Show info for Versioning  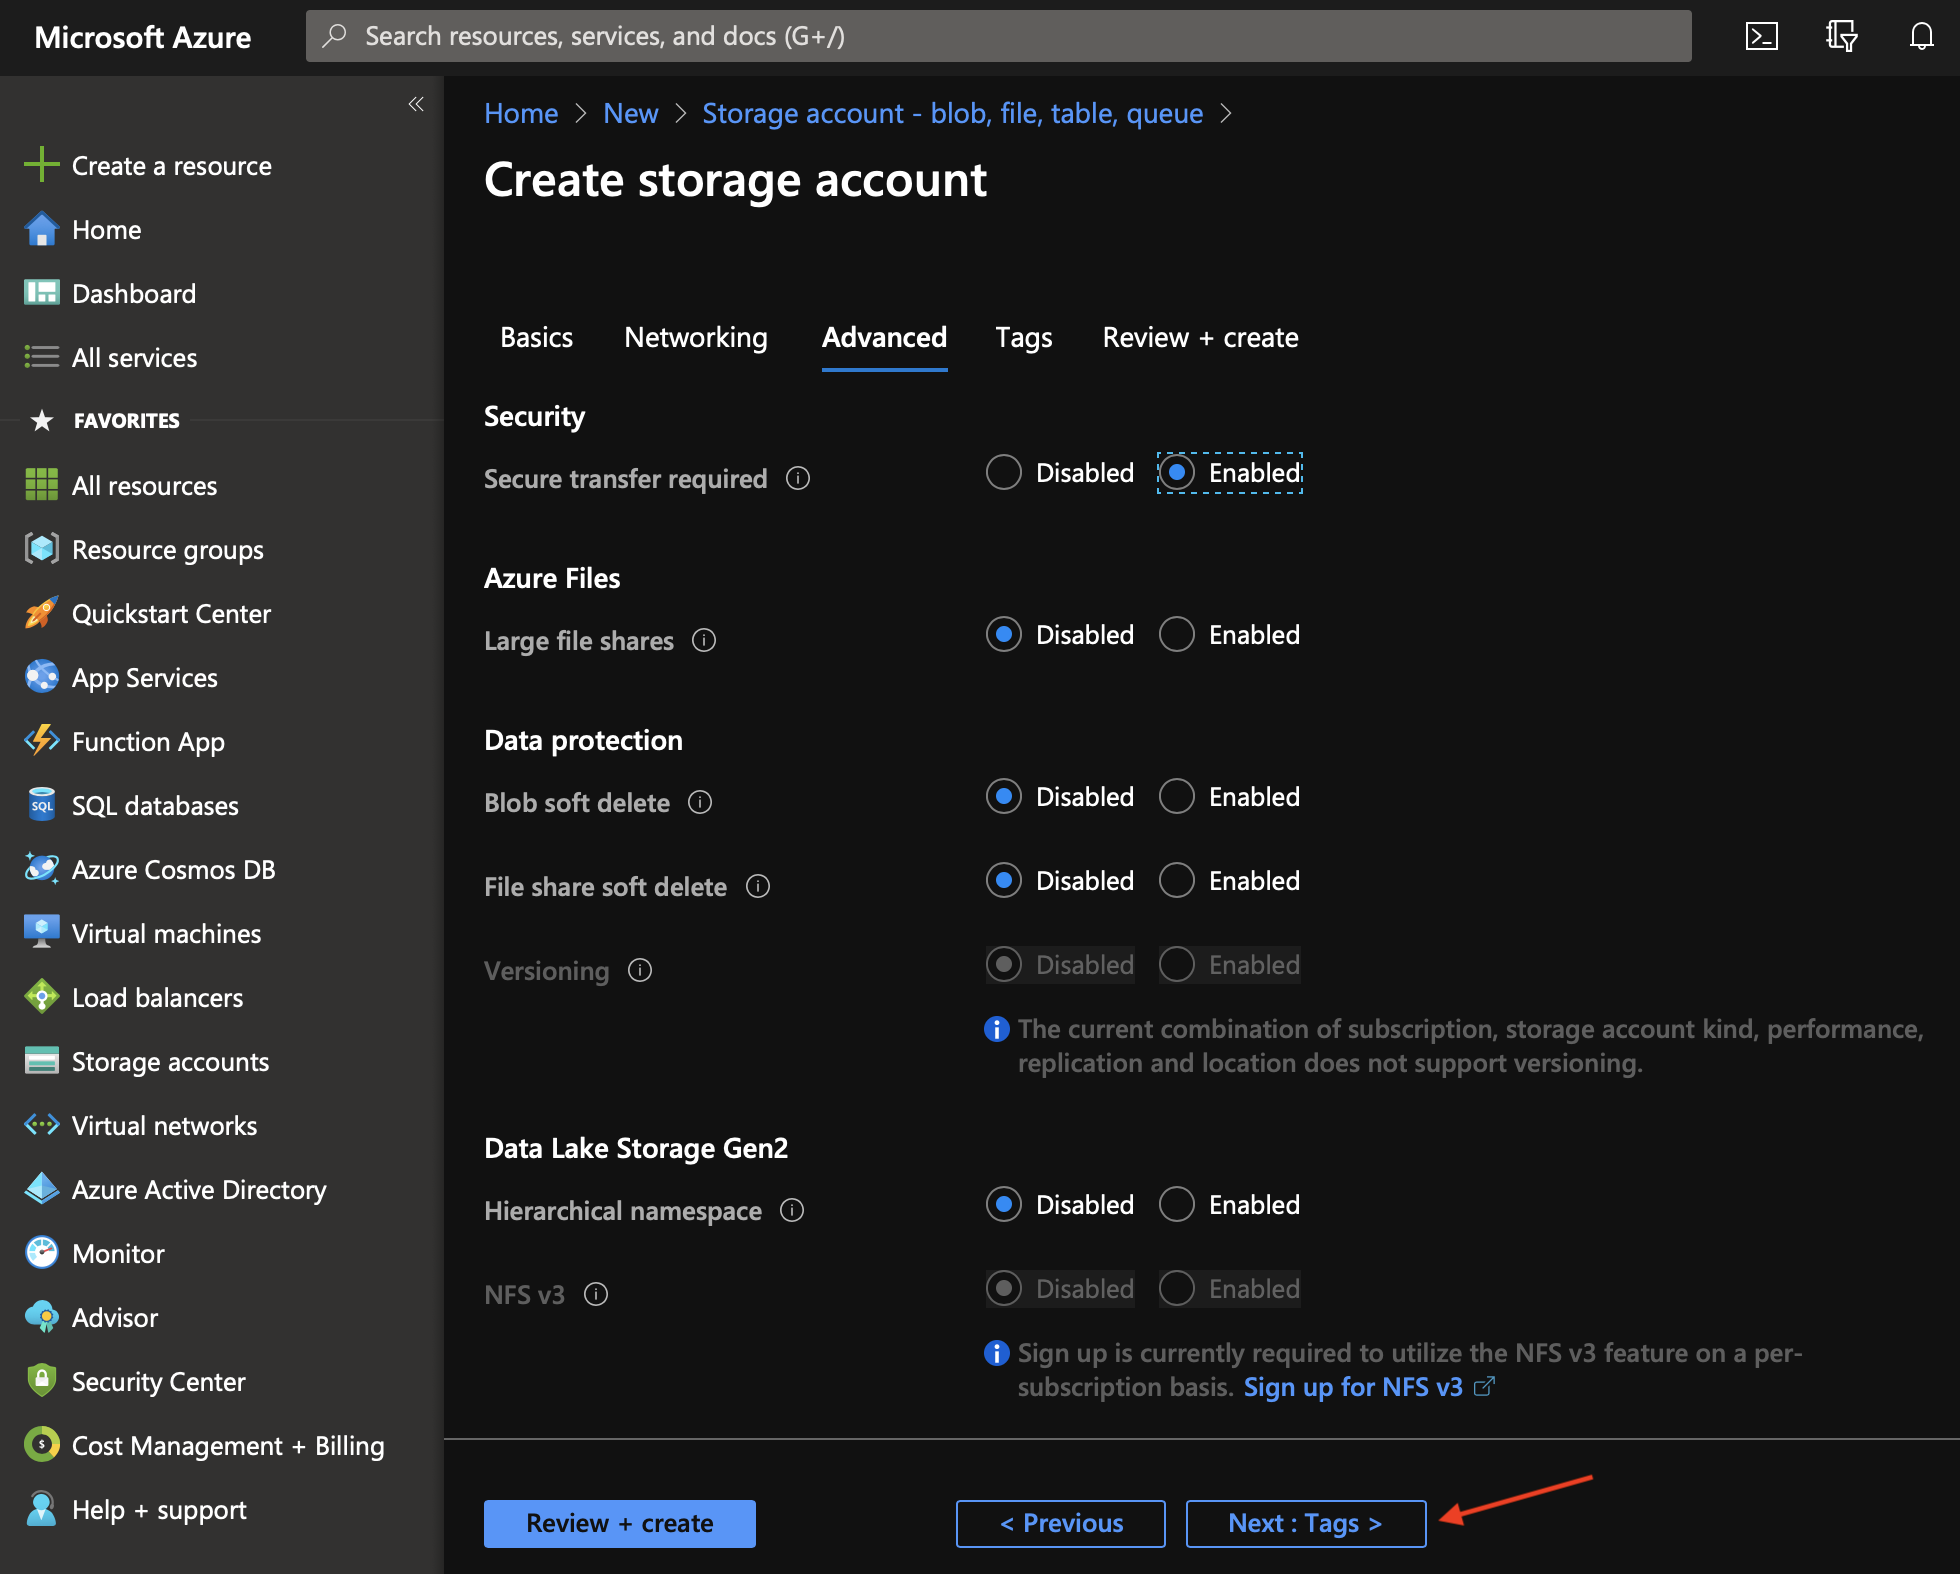click(640, 971)
